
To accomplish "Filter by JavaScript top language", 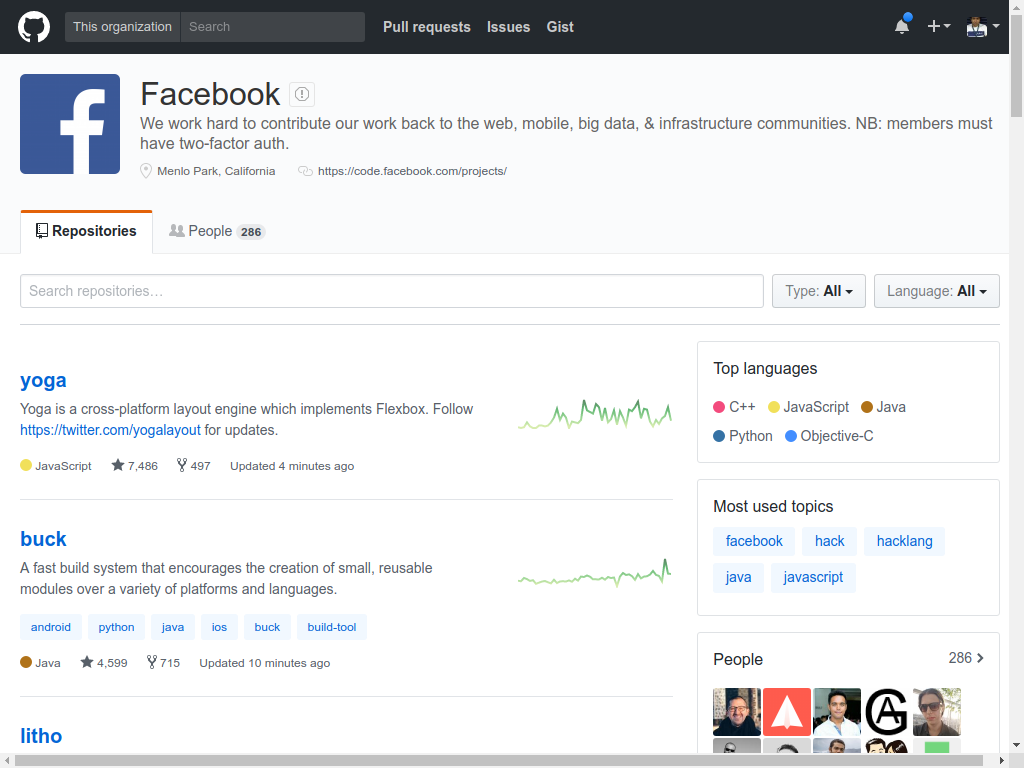I will pyautogui.click(x=808, y=407).
